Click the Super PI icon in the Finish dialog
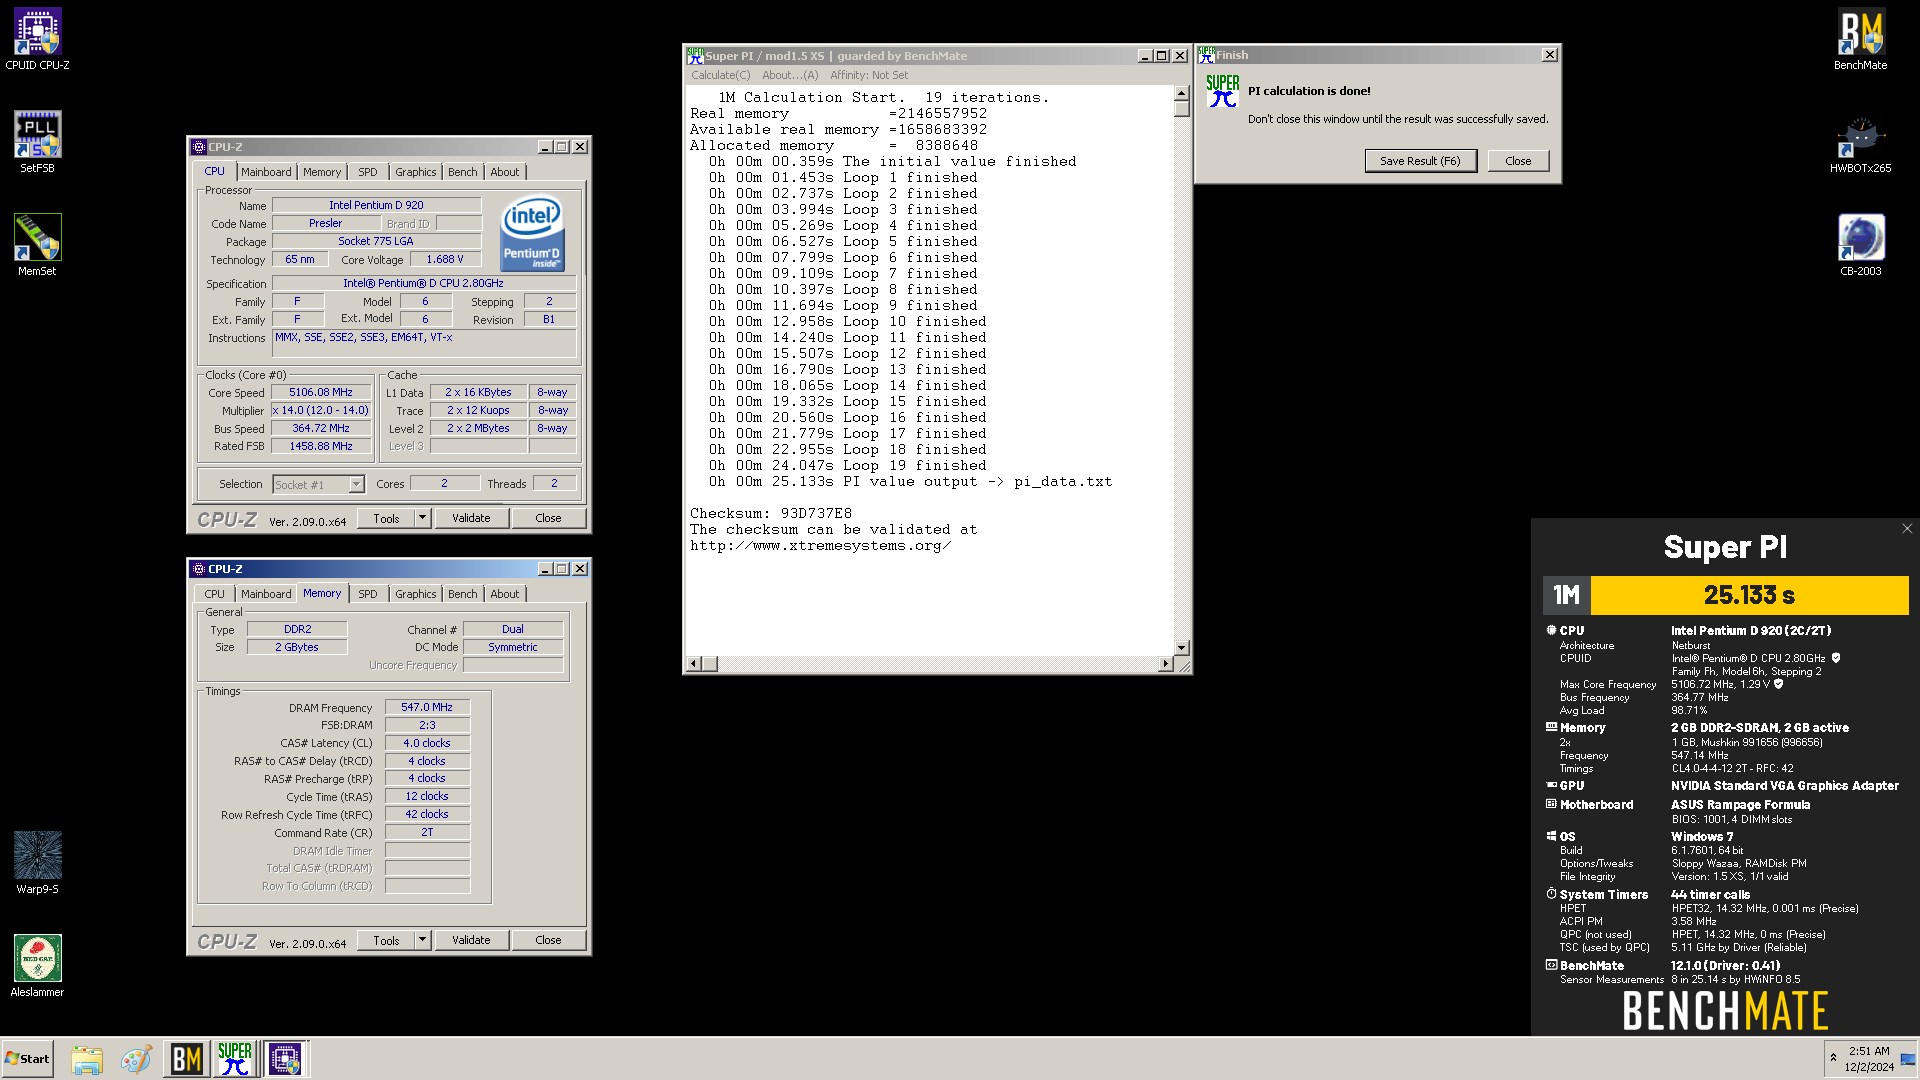 [x=1222, y=91]
